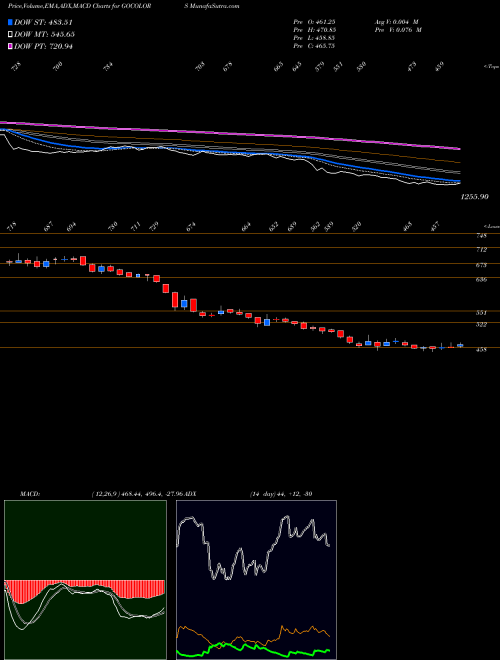The width and height of the screenshot is (500, 660).
Task: Click inside the MACD histogram panel
Action: [85, 580]
